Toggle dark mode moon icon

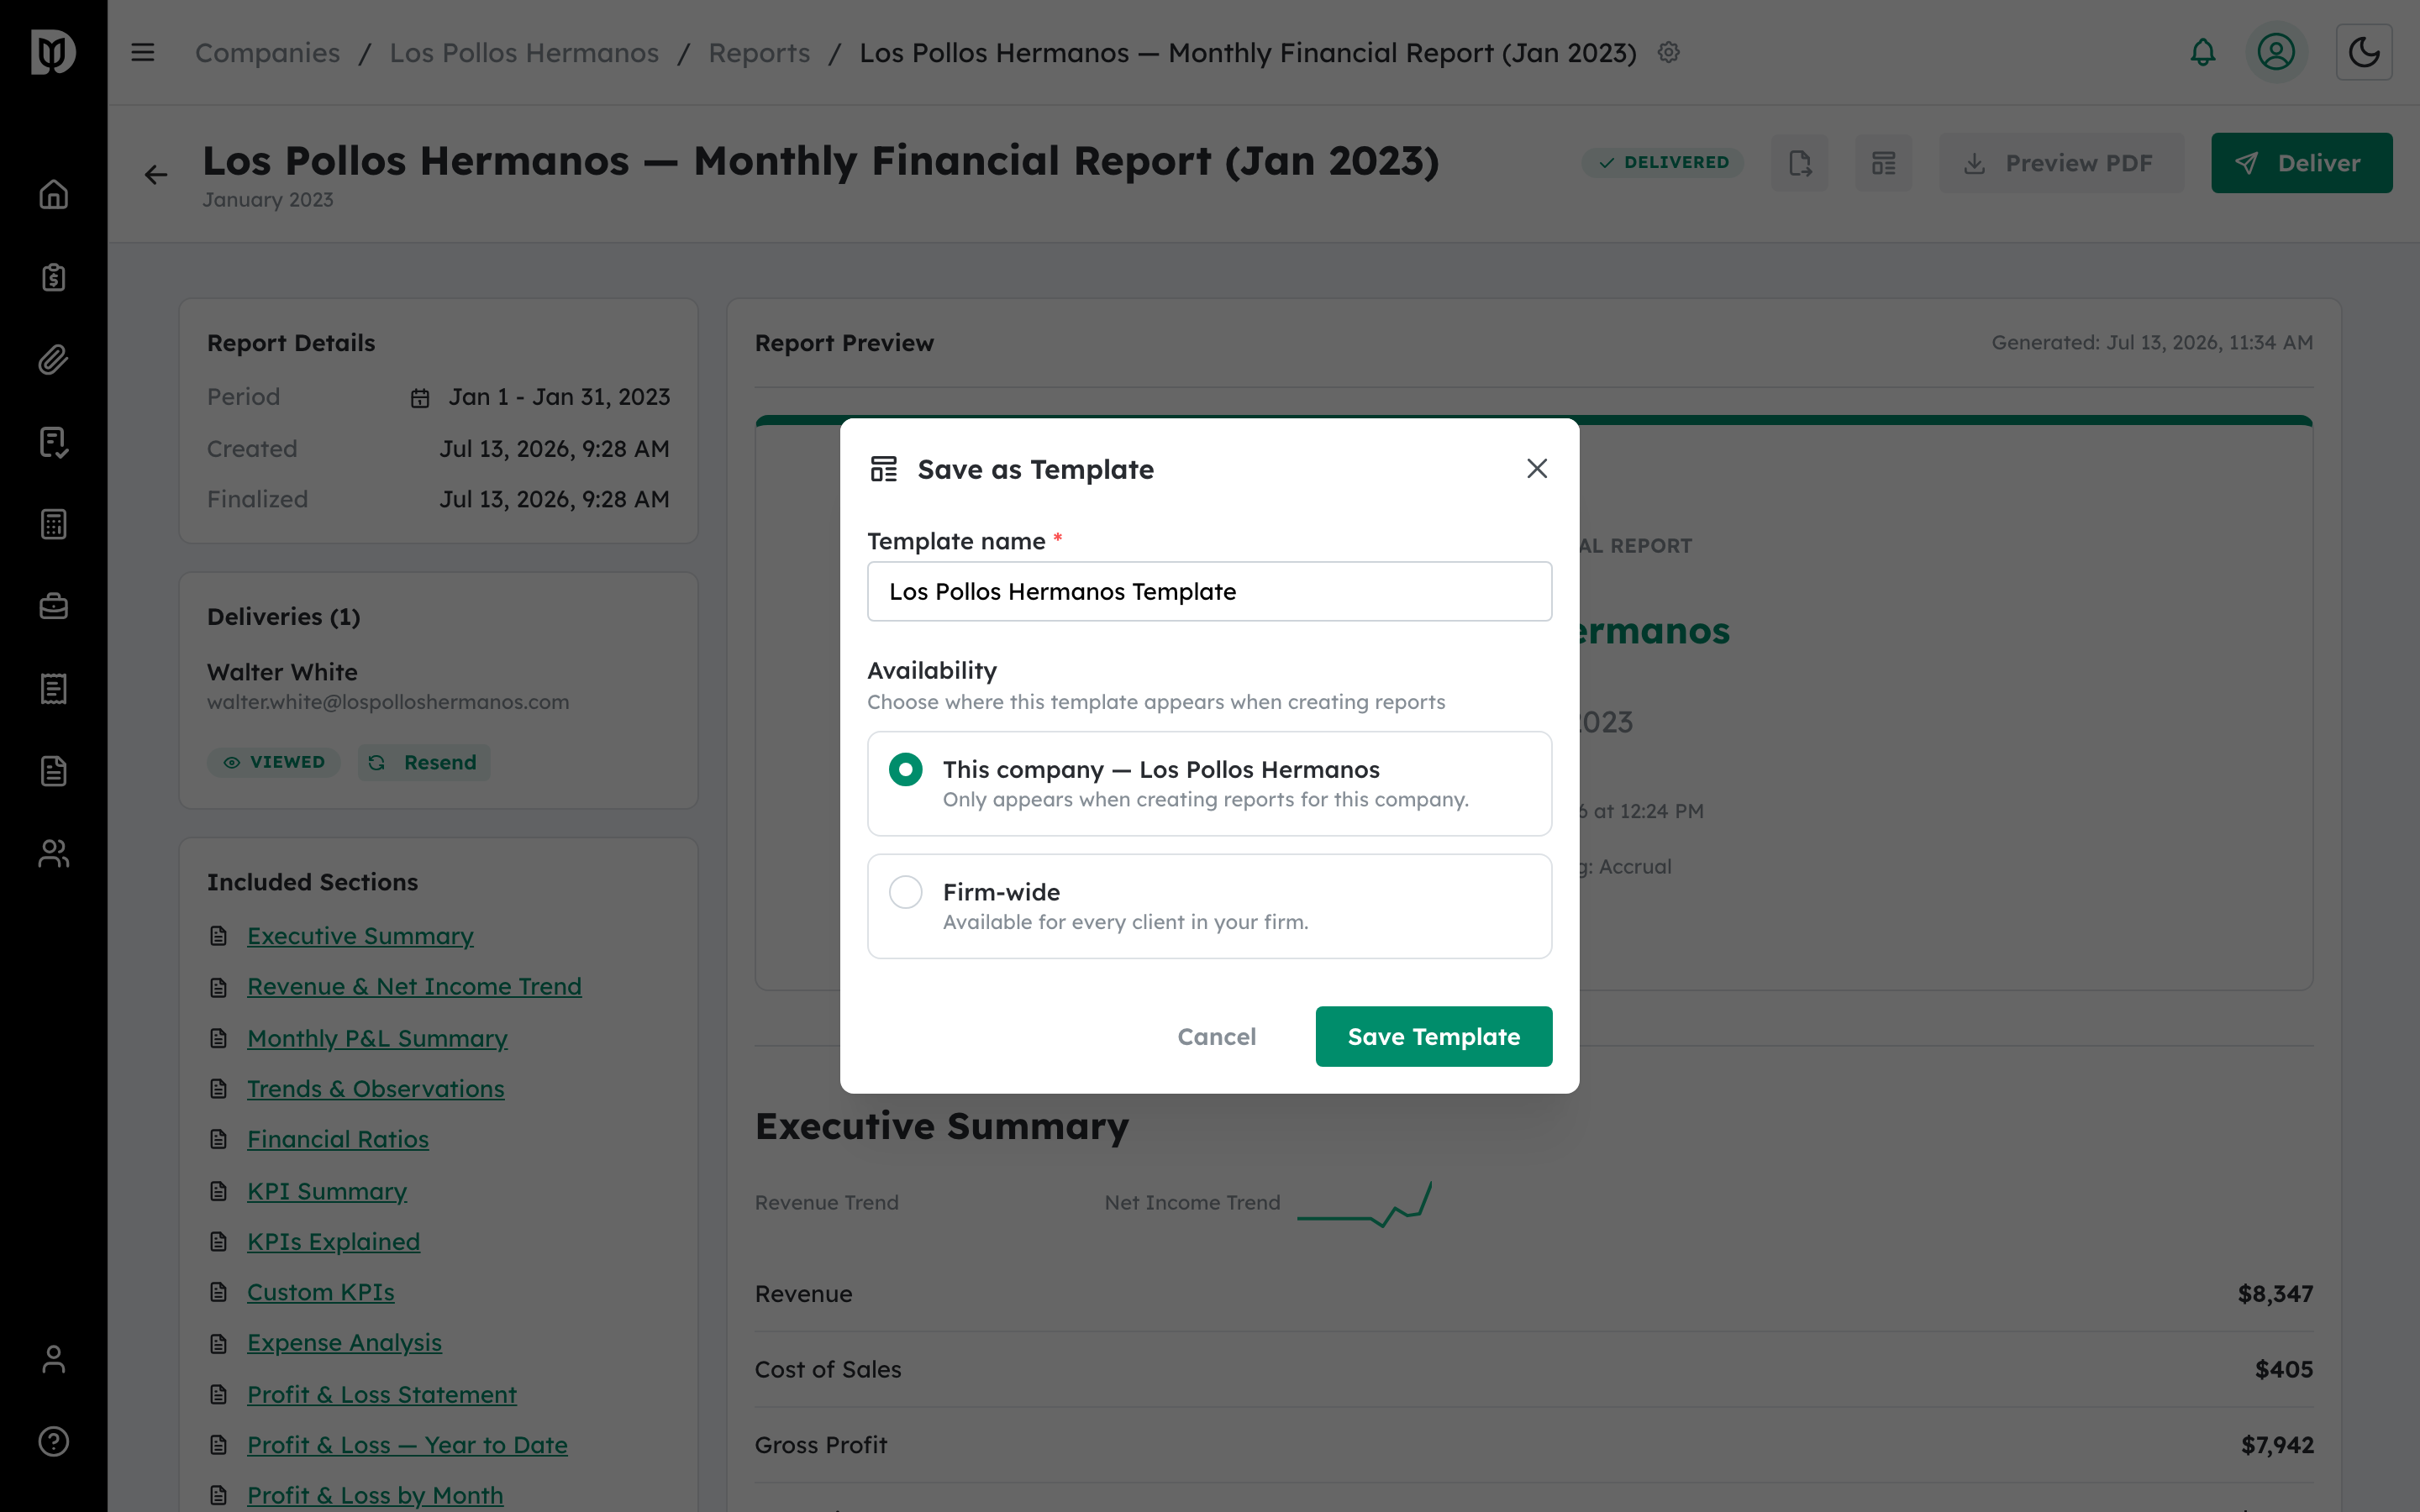2364,52
